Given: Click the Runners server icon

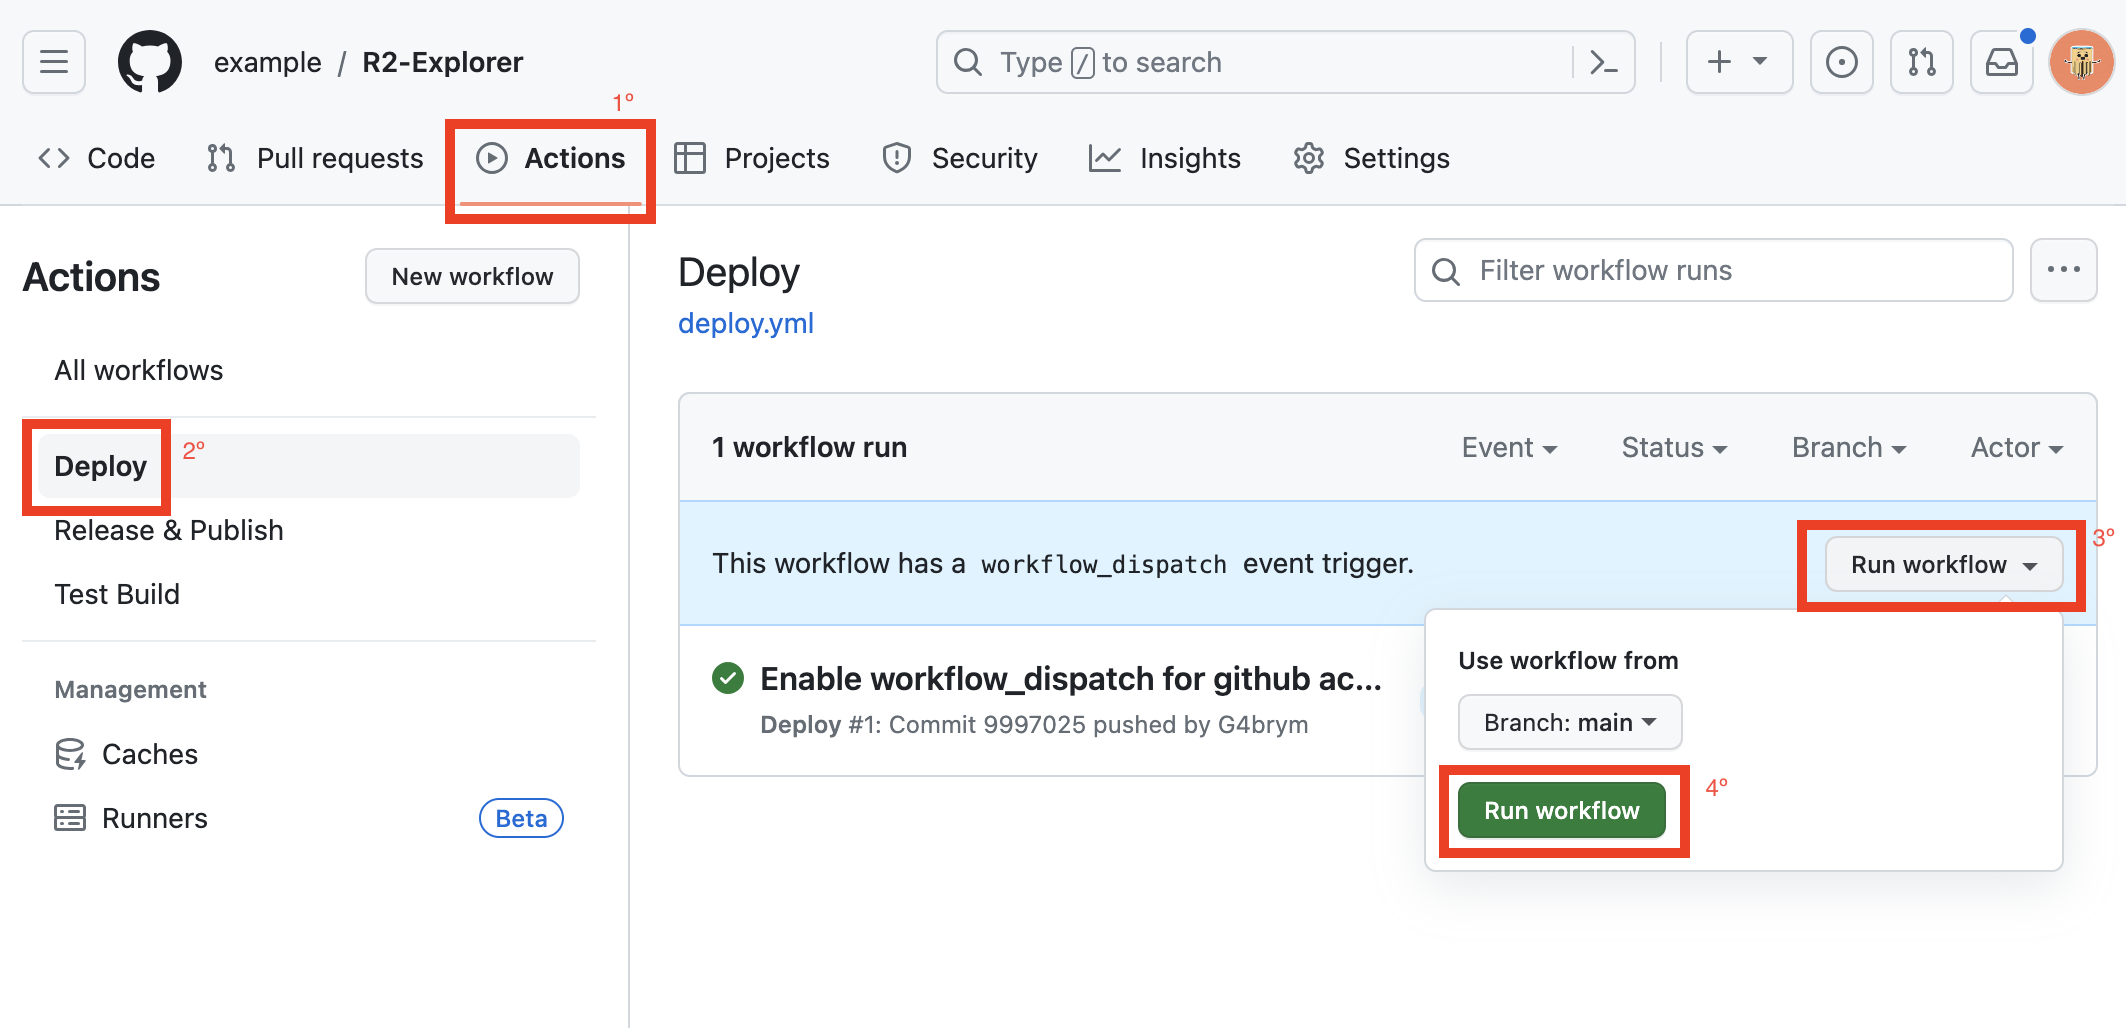Looking at the screenshot, I should 70,818.
